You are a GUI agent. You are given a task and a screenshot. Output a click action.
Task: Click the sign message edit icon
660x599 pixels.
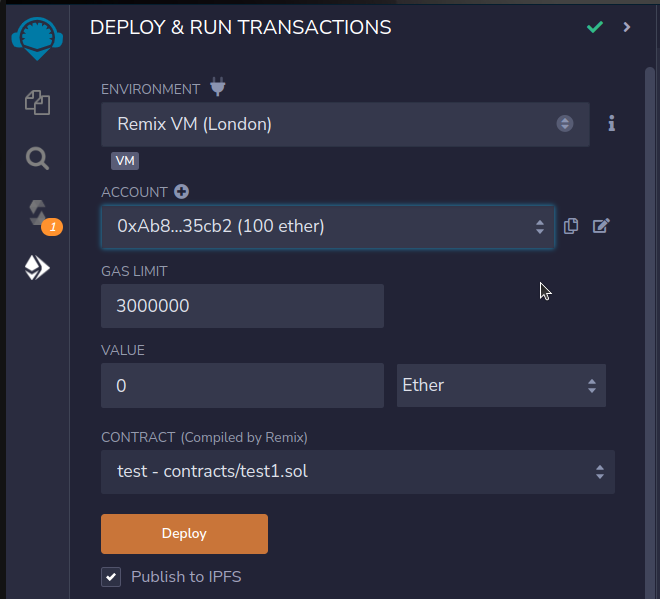pos(601,226)
